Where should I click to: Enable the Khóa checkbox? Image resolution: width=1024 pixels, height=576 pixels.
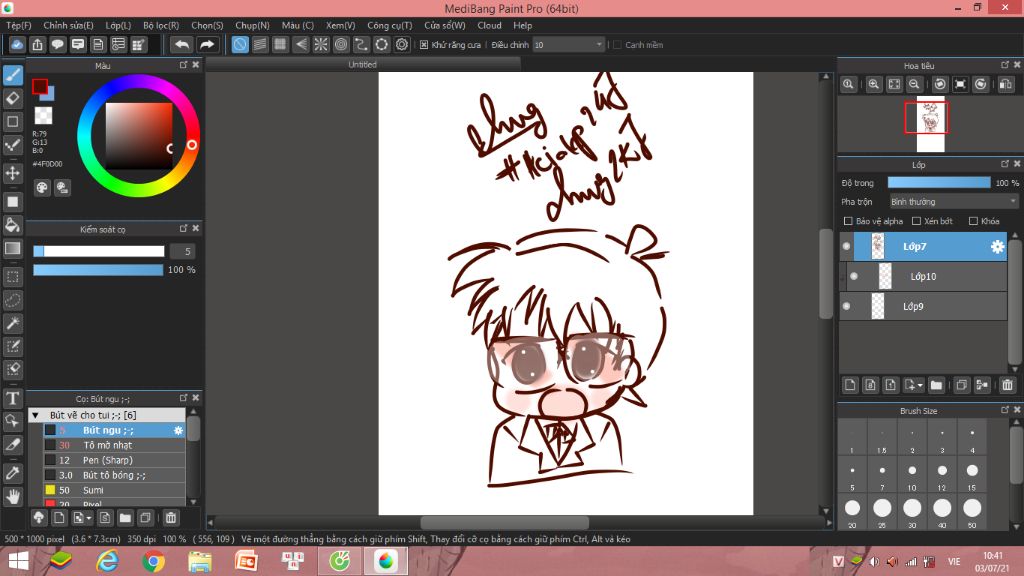973,221
